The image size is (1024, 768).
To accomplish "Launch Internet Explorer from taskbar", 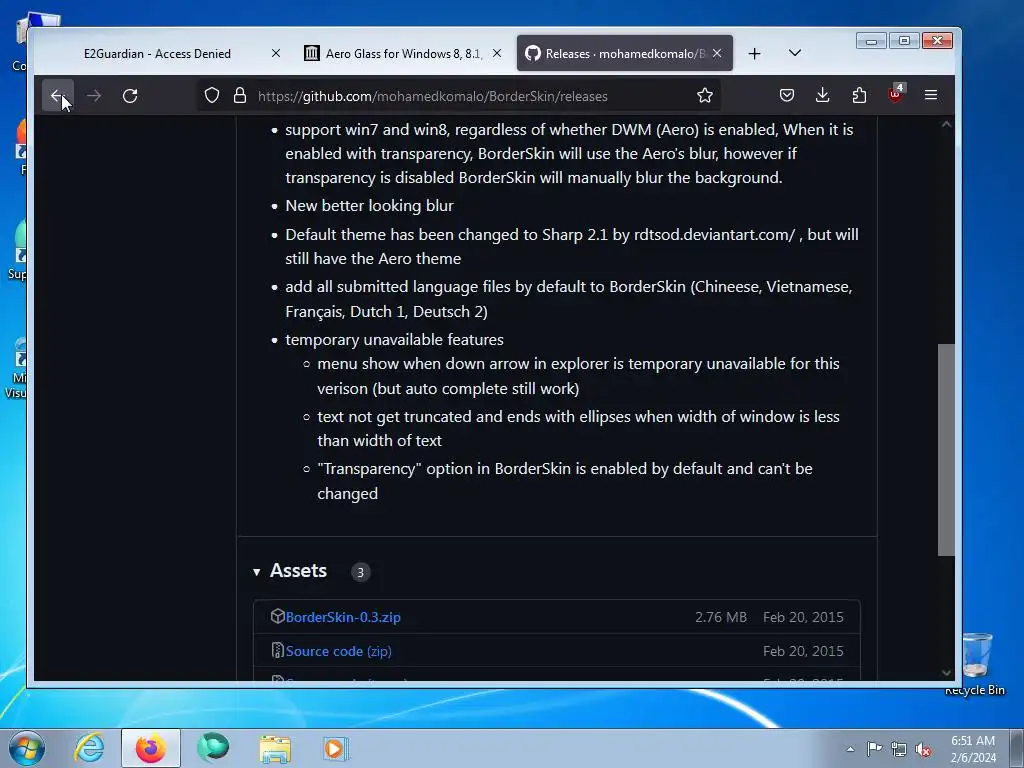I will point(89,748).
